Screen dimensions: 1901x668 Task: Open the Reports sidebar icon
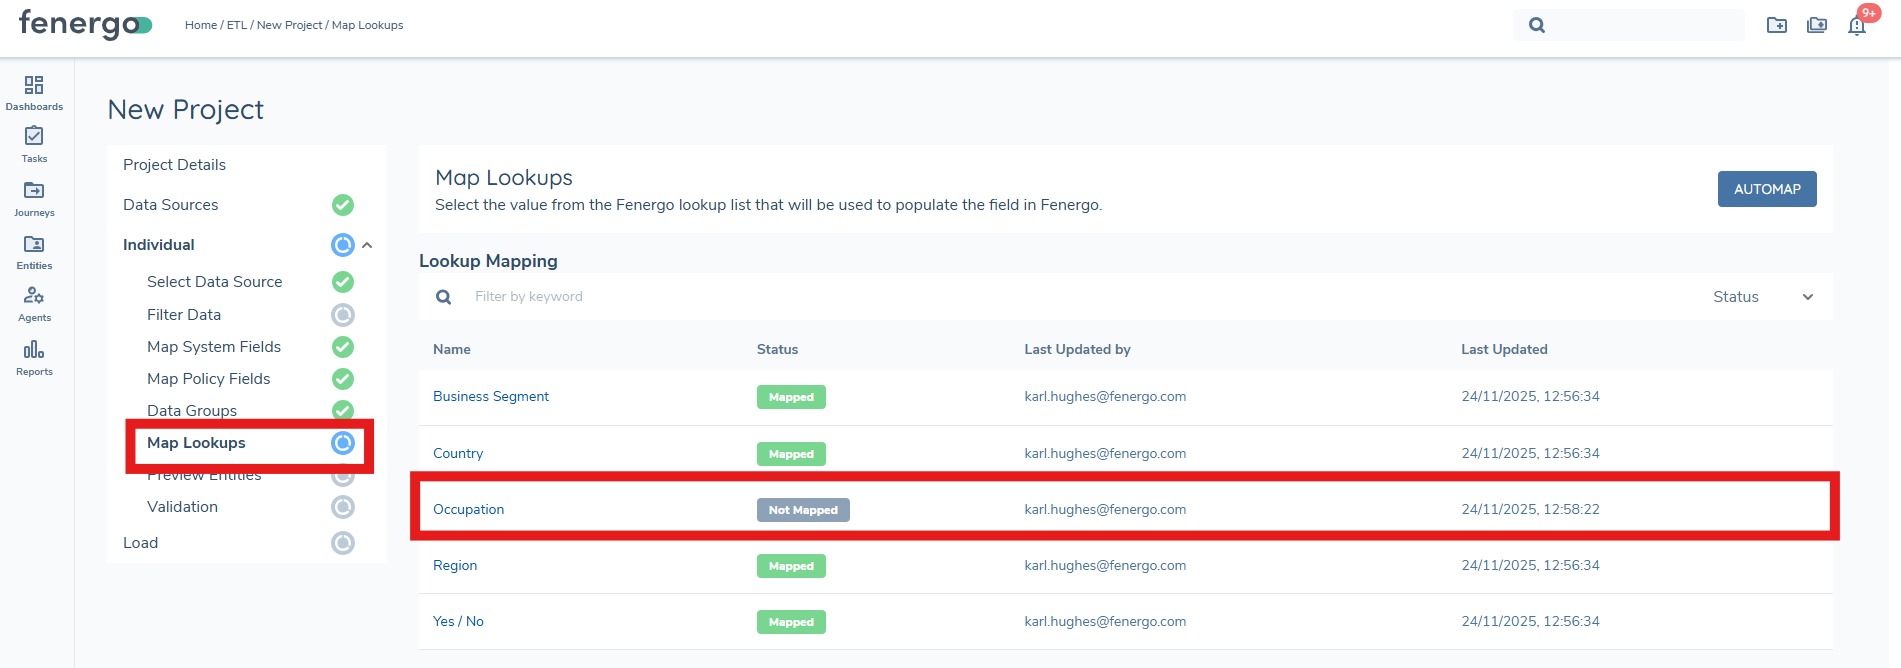pos(34,357)
